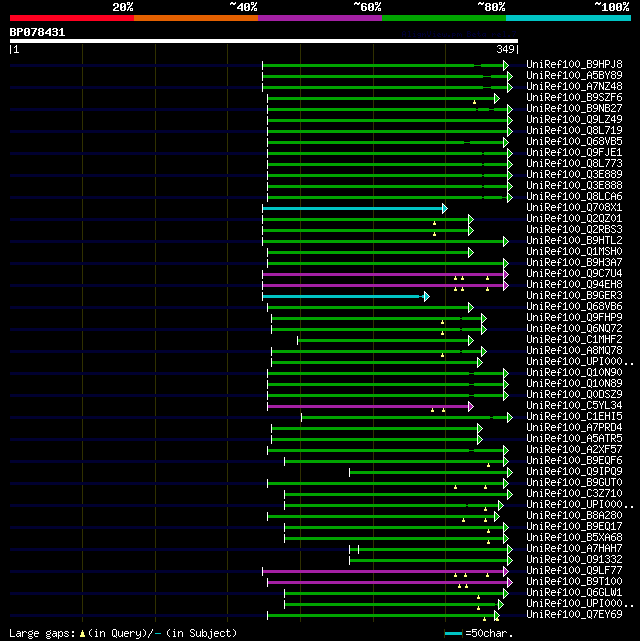Viewport: 640px width, 641px height.
Task: Click the UniRef100_B5XA68 label
Action: (x=574, y=538)
